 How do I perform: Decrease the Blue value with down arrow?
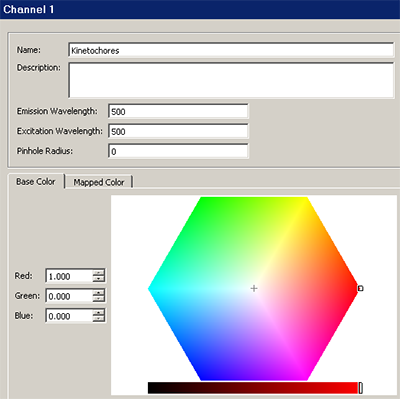(x=99, y=319)
